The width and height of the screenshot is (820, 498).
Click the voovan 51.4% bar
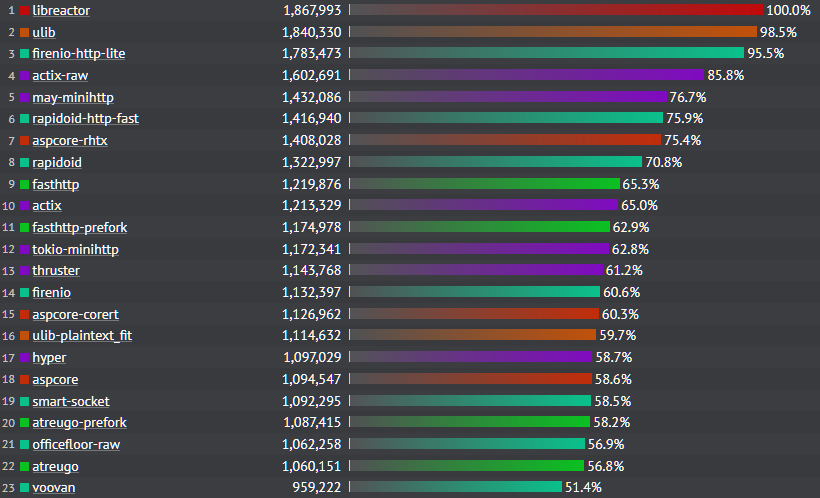456,487
